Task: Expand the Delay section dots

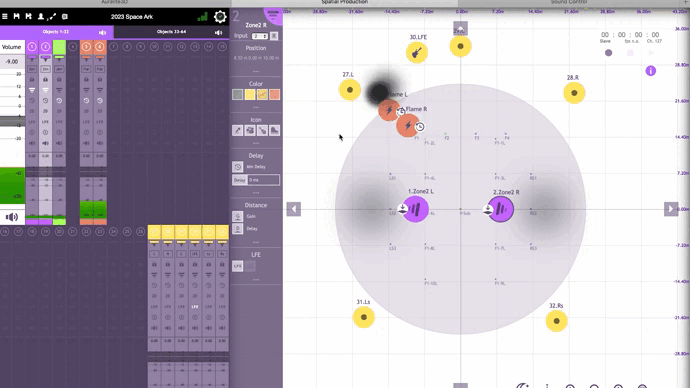Action: [256, 193]
